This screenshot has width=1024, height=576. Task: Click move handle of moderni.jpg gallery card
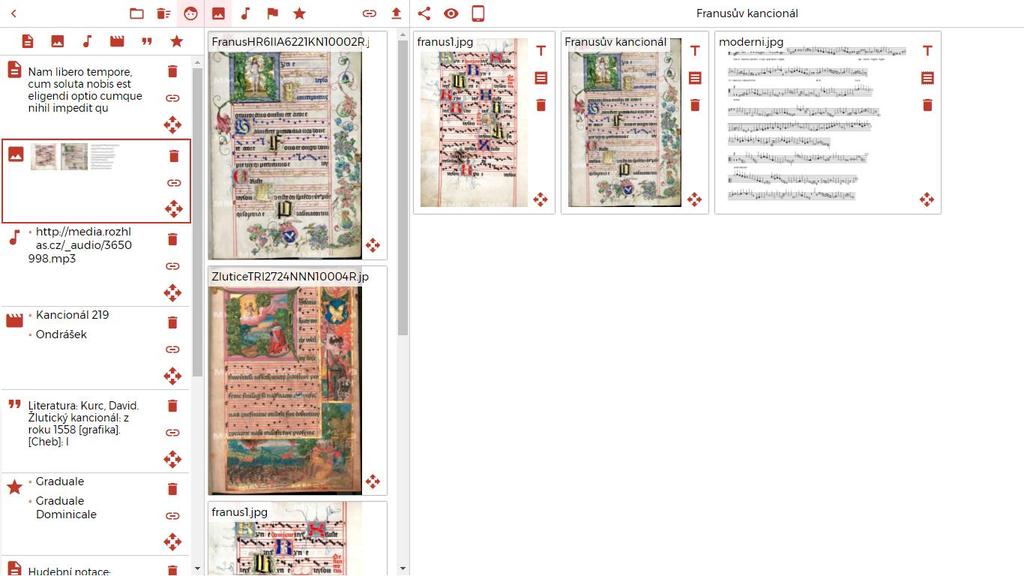point(927,199)
